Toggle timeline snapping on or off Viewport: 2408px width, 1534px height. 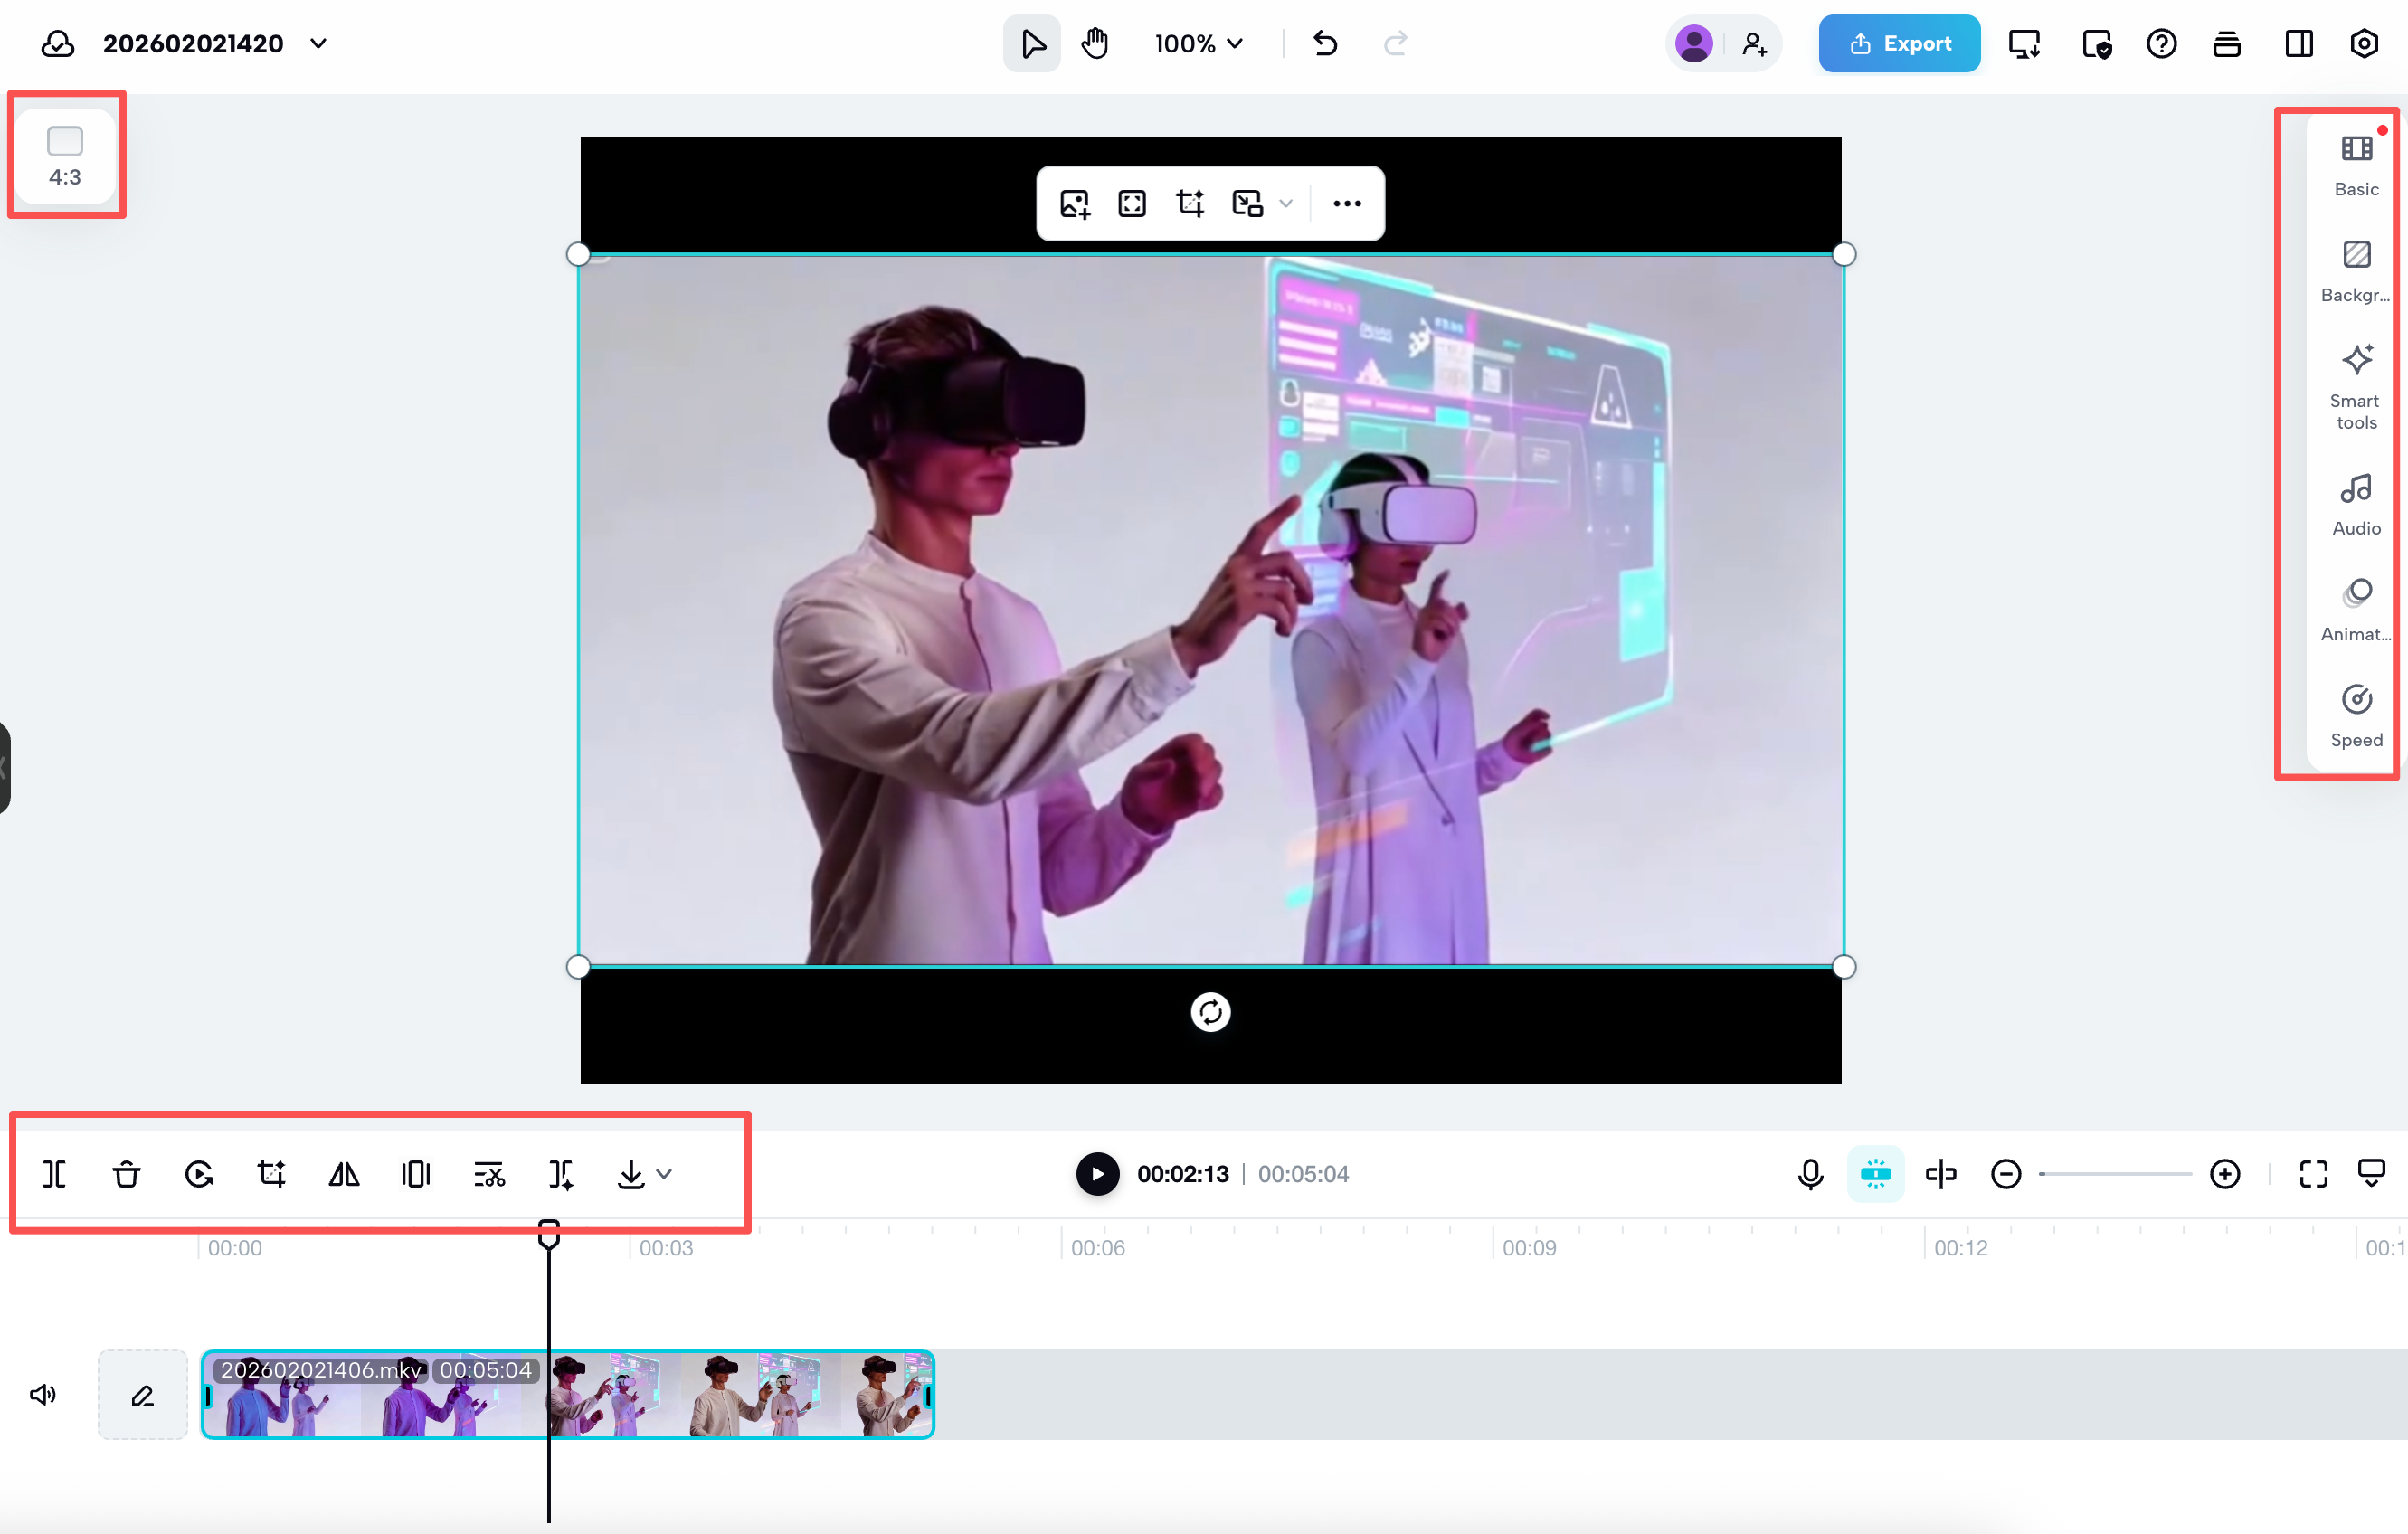pyautogui.click(x=1876, y=1175)
